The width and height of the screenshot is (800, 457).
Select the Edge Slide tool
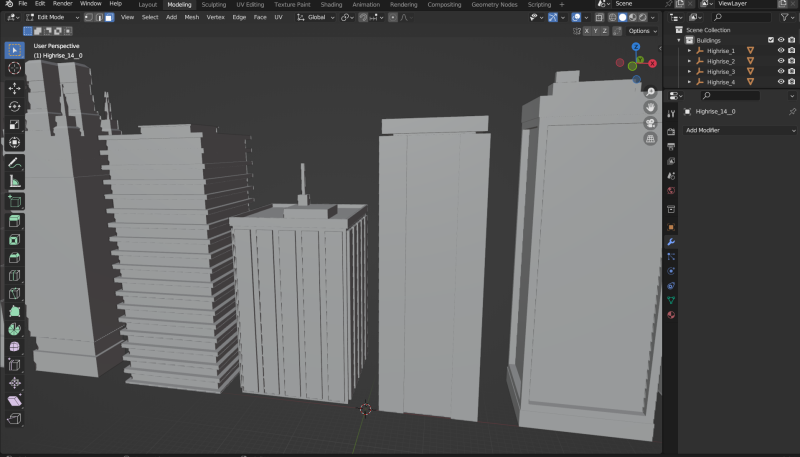pos(14,365)
